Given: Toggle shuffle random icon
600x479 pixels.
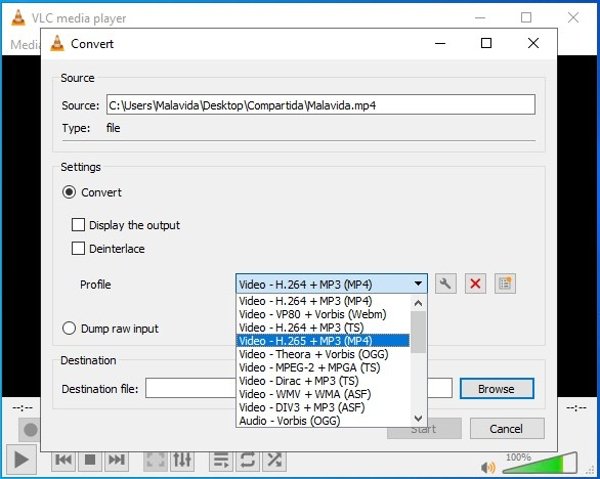Looking at the screenshot, I should pos(274,459).
